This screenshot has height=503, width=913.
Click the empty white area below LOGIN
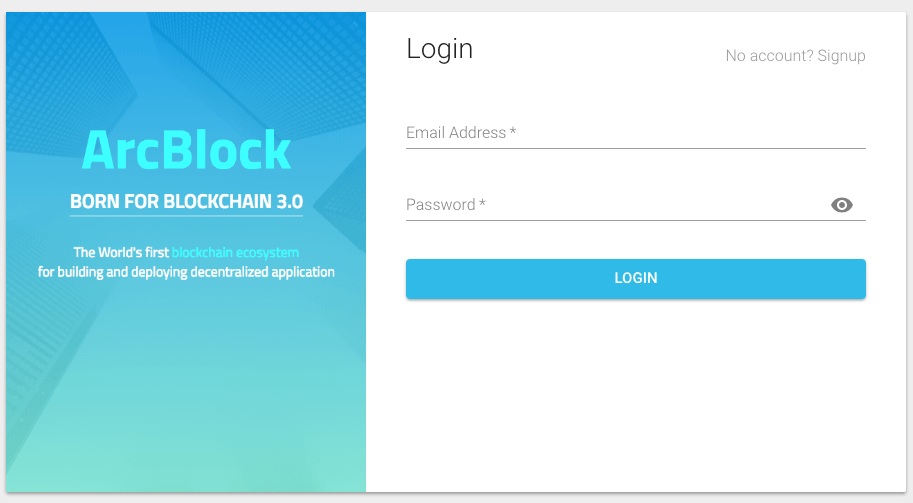click(x=635, y=400)
